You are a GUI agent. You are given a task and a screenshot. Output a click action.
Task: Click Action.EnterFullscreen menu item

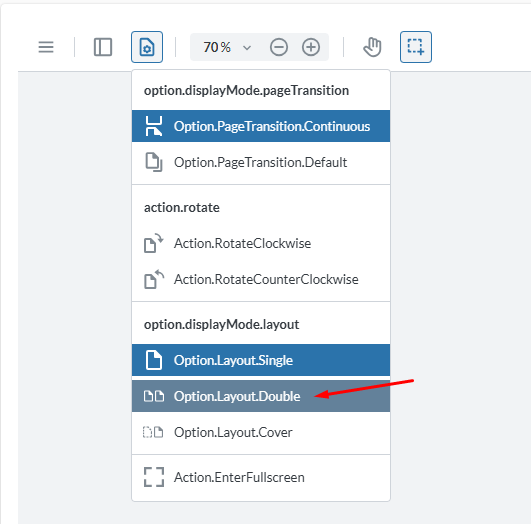(x=261, y=477)
